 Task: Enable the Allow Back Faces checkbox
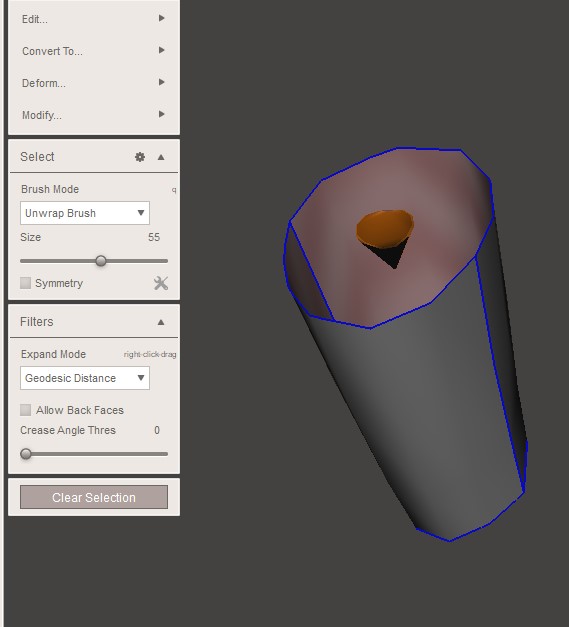(25, 410)
